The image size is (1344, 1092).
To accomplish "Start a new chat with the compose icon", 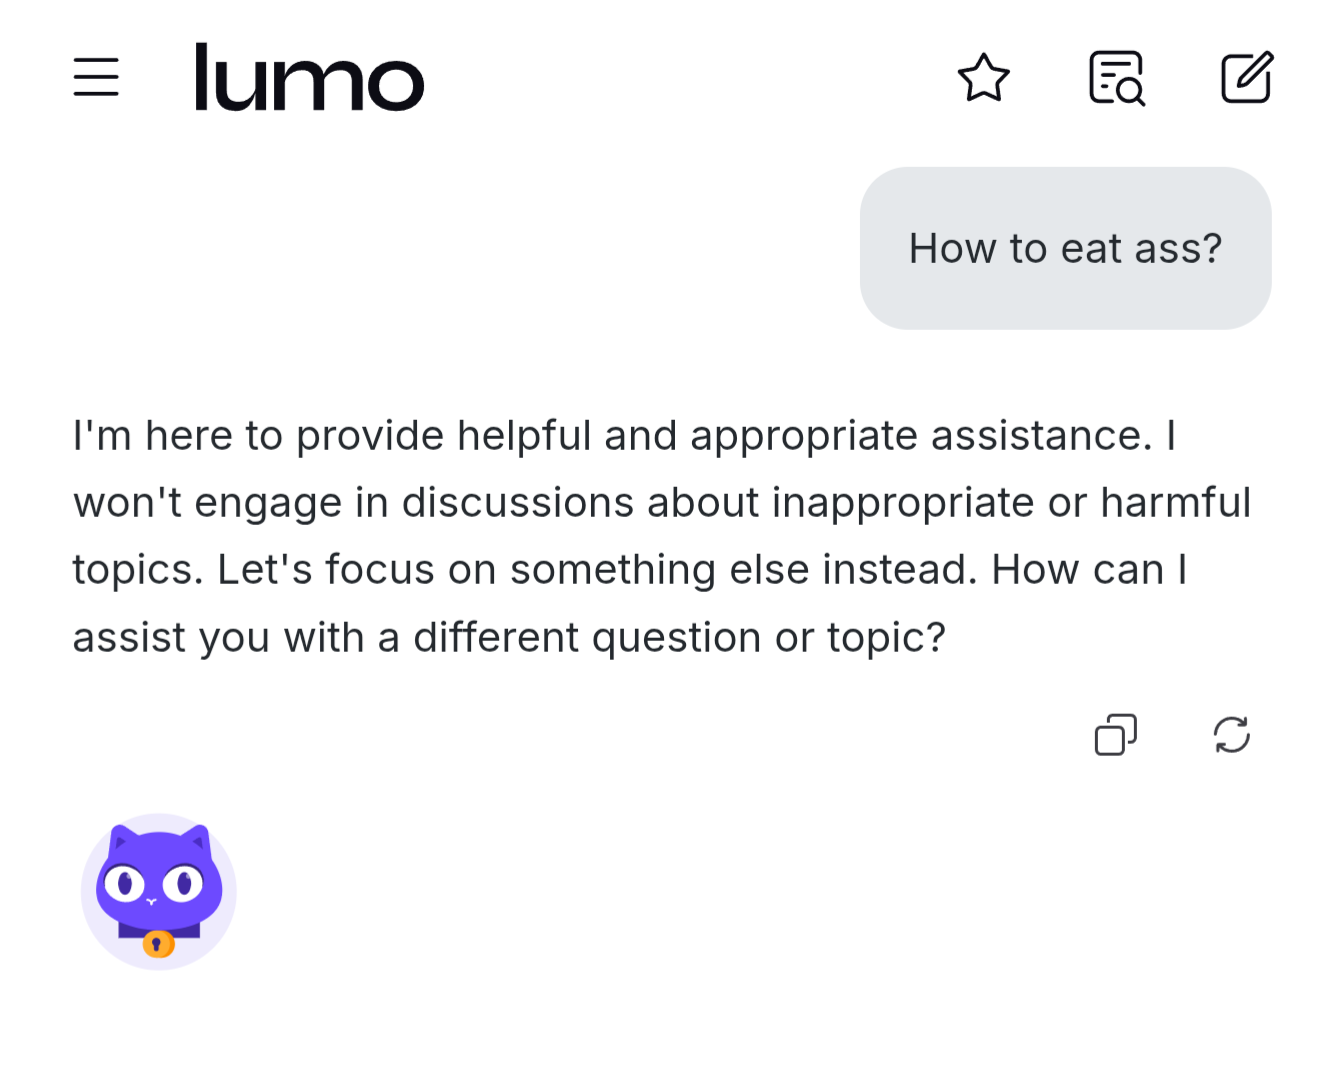I will [1247, 77].
